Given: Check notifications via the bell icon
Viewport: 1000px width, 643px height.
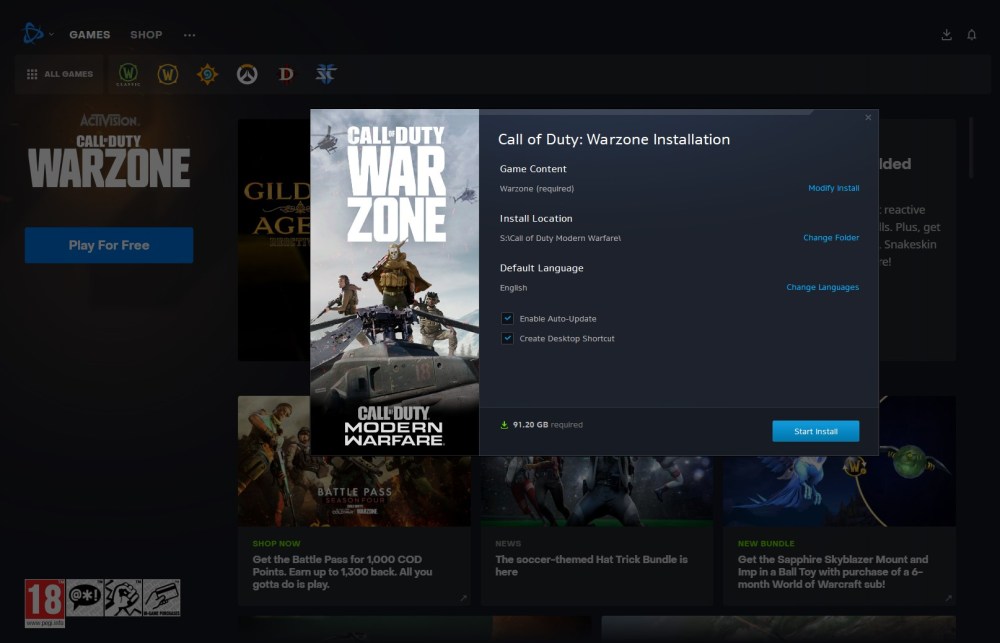Looking at the screenshot, I should pos(971,34).
